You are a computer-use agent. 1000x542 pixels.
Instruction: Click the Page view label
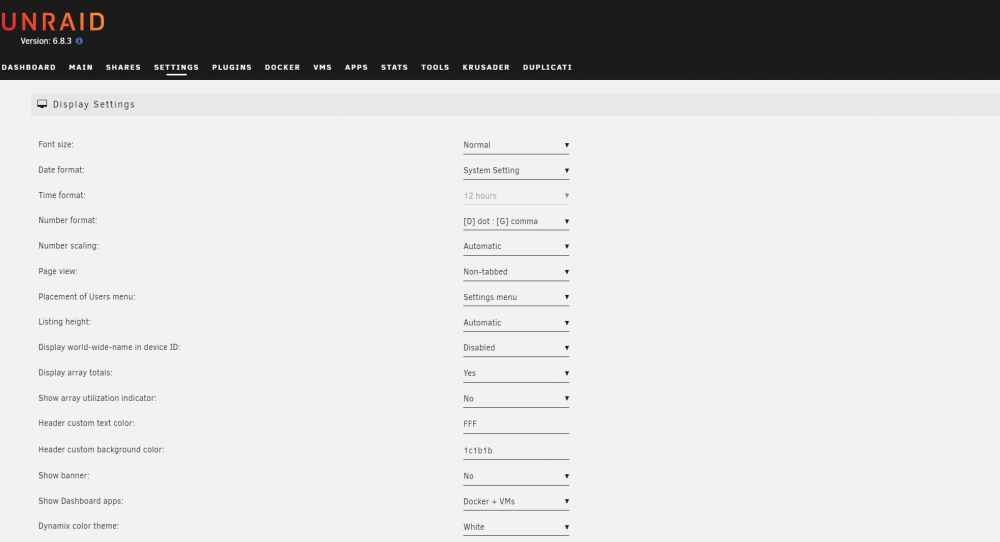[x=58, y=271]
